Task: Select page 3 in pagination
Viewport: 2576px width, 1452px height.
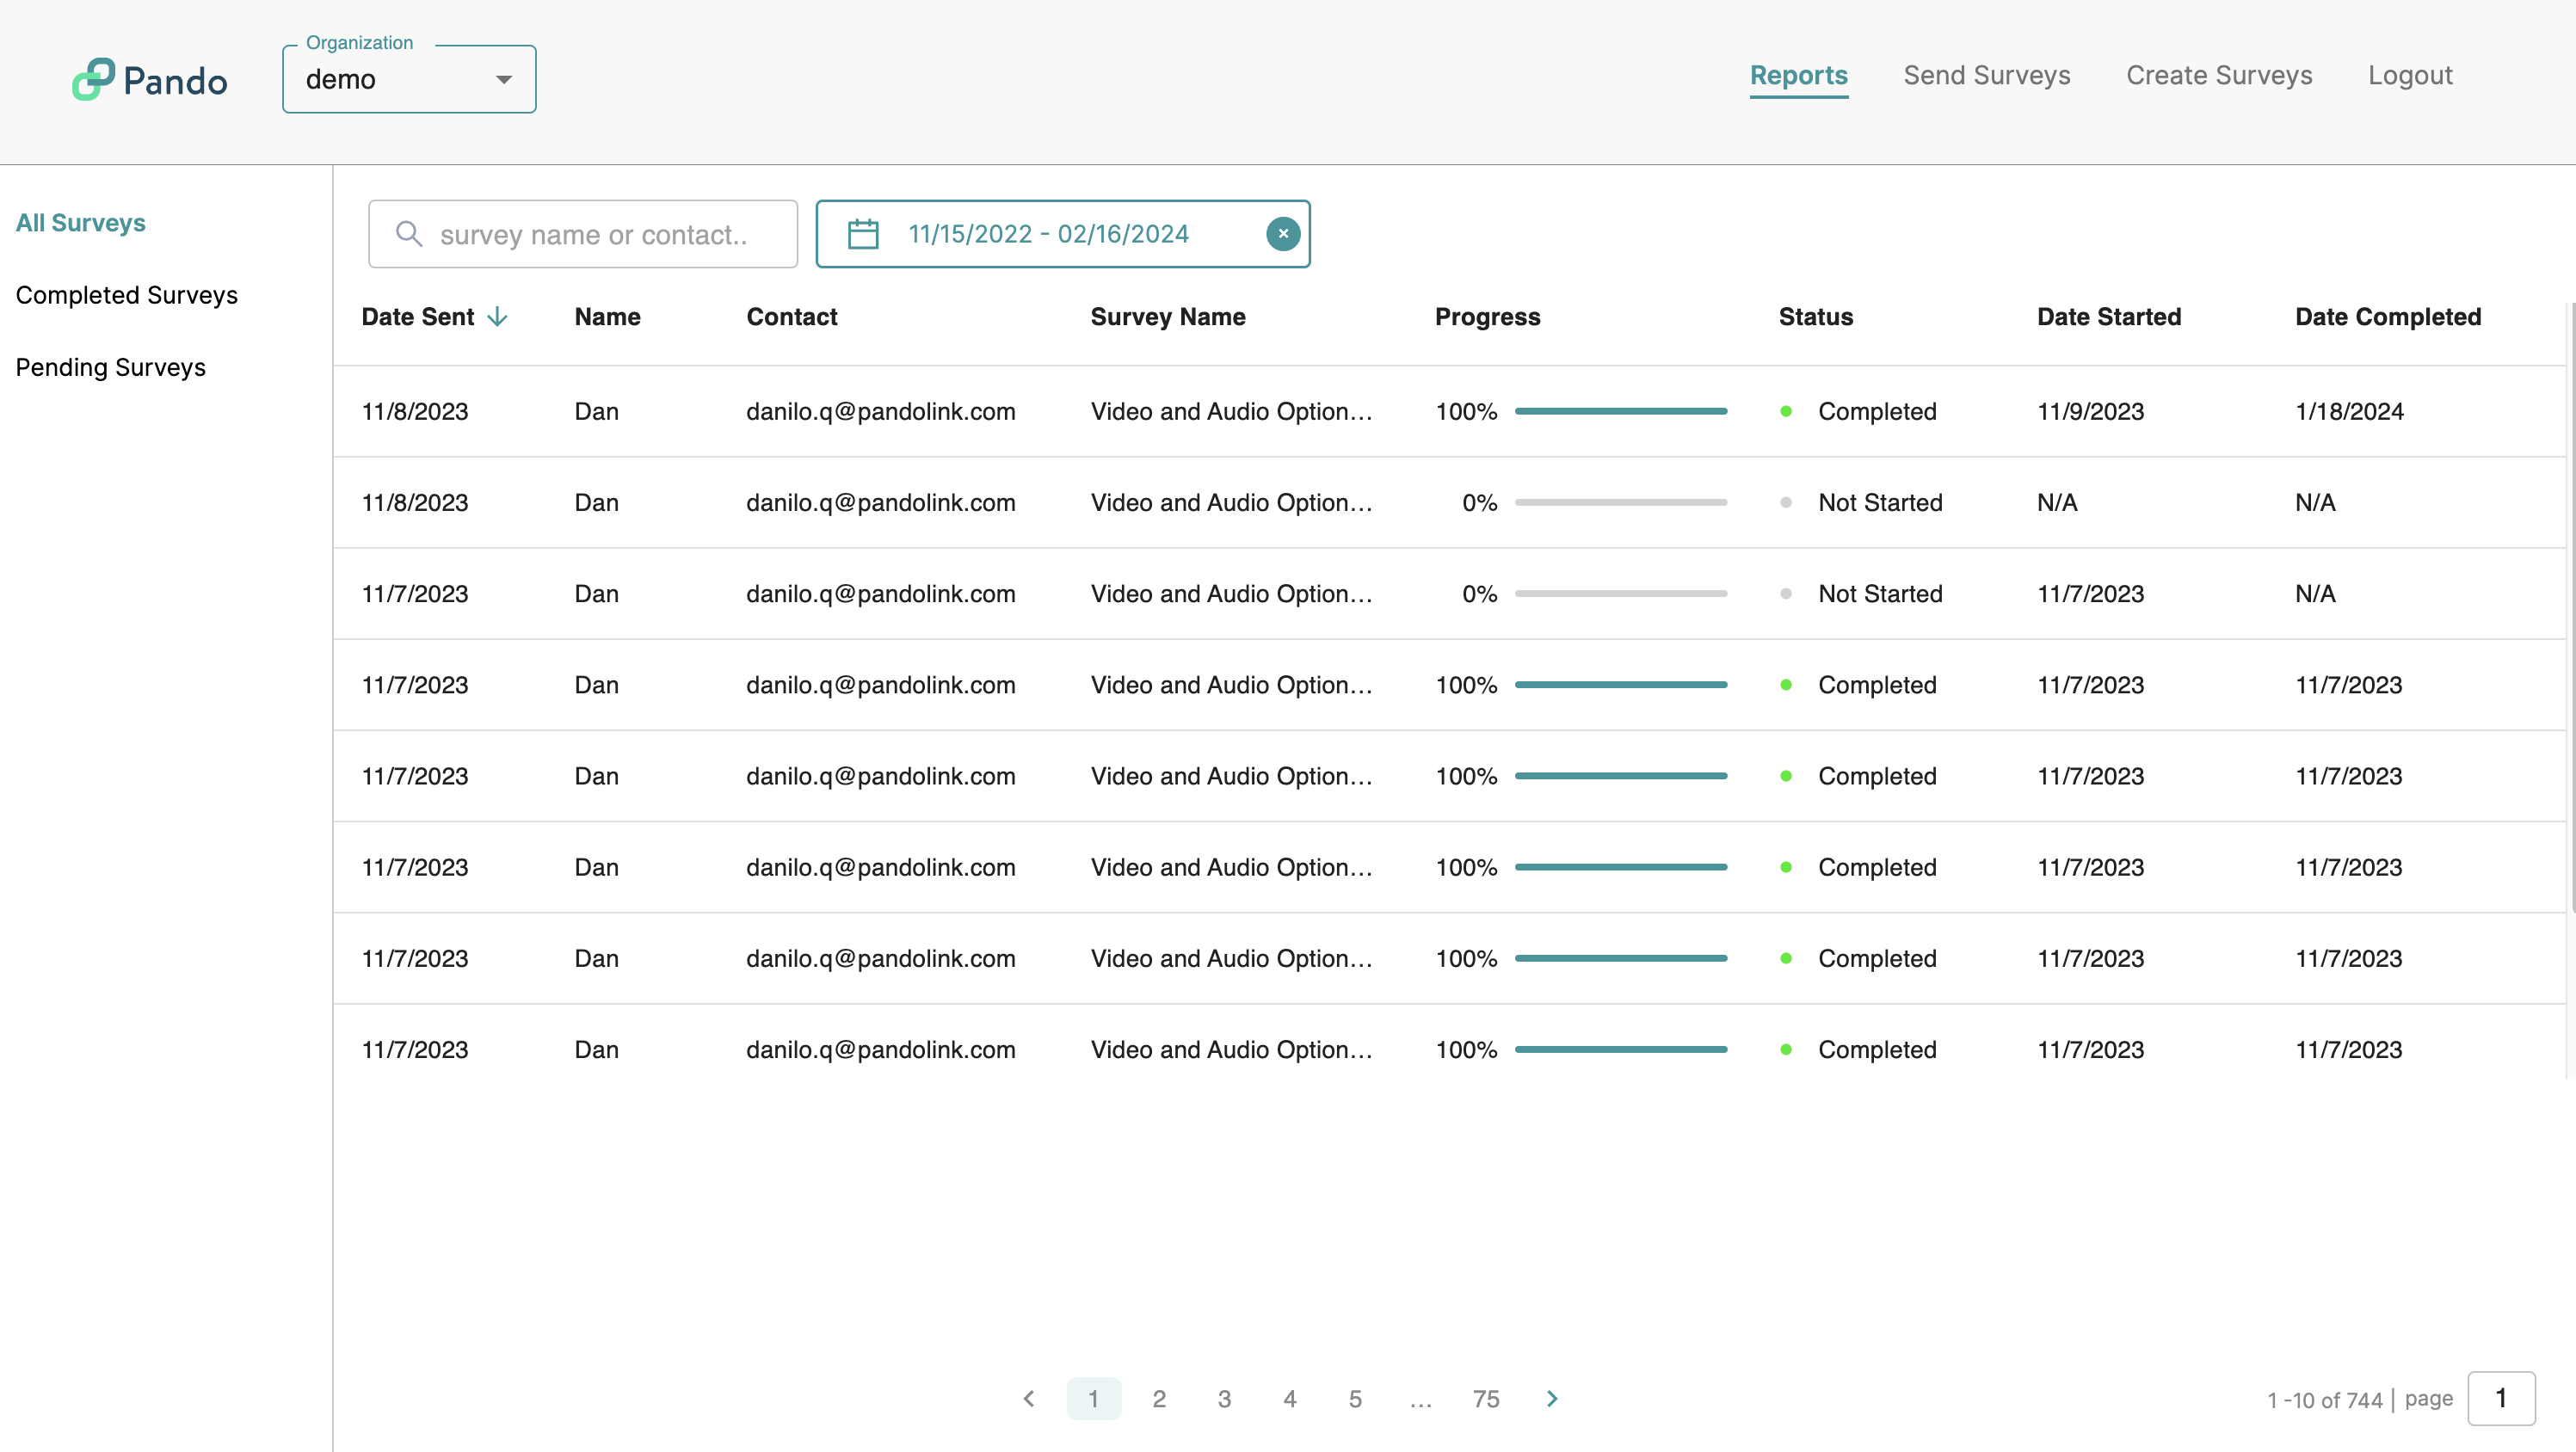Action: [x=1224, y=1398]
